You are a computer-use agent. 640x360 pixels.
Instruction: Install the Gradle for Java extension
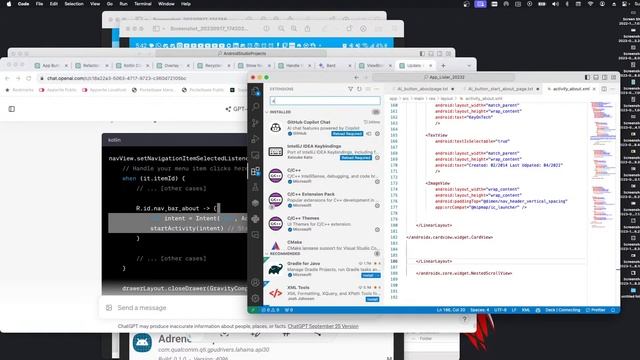(x=368, y=276)
